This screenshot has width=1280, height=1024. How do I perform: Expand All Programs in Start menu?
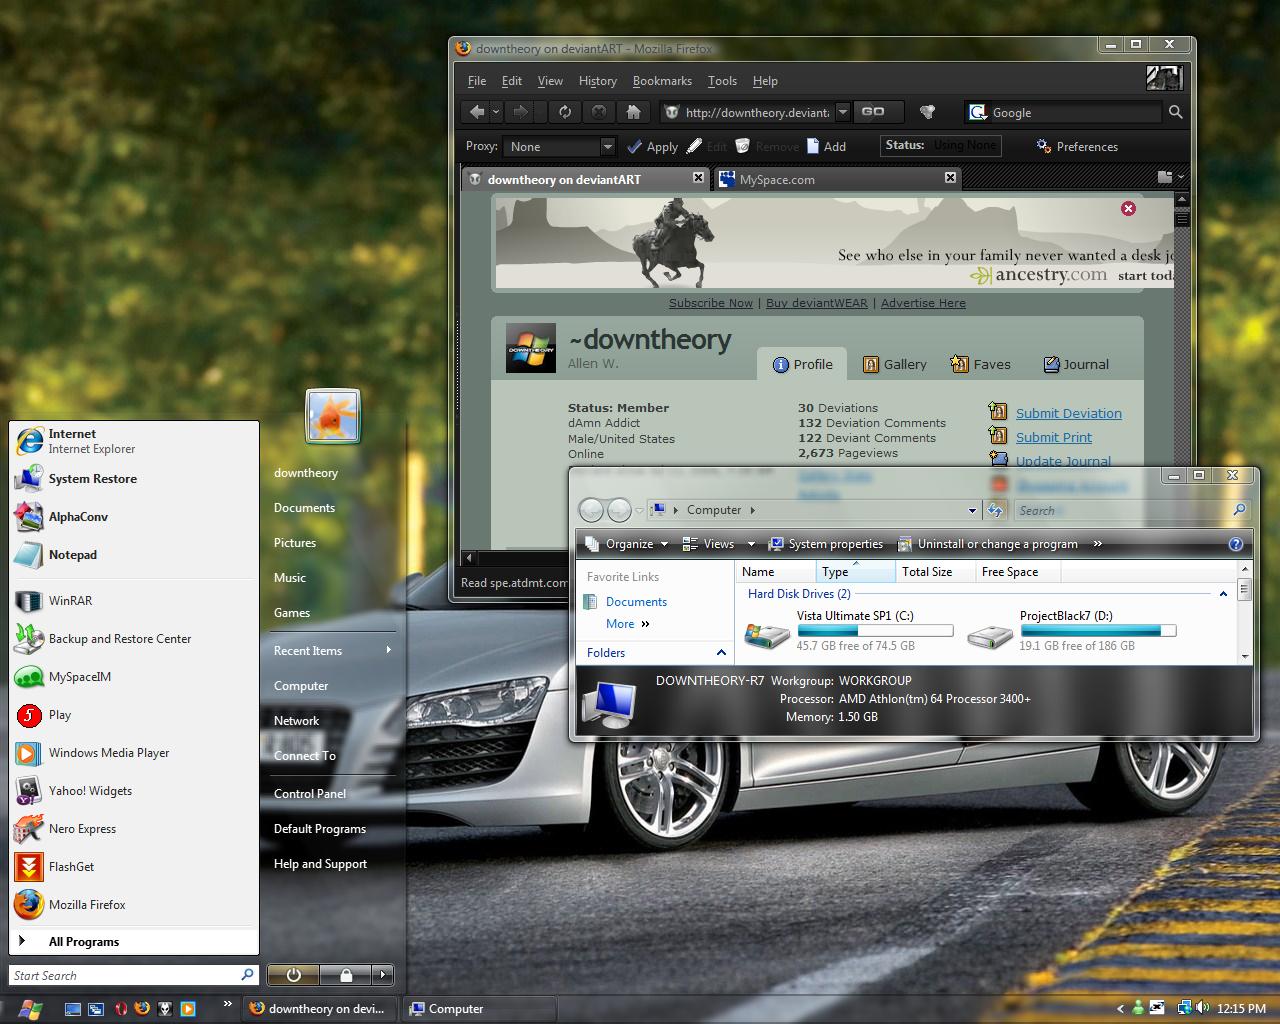(134, 941)
